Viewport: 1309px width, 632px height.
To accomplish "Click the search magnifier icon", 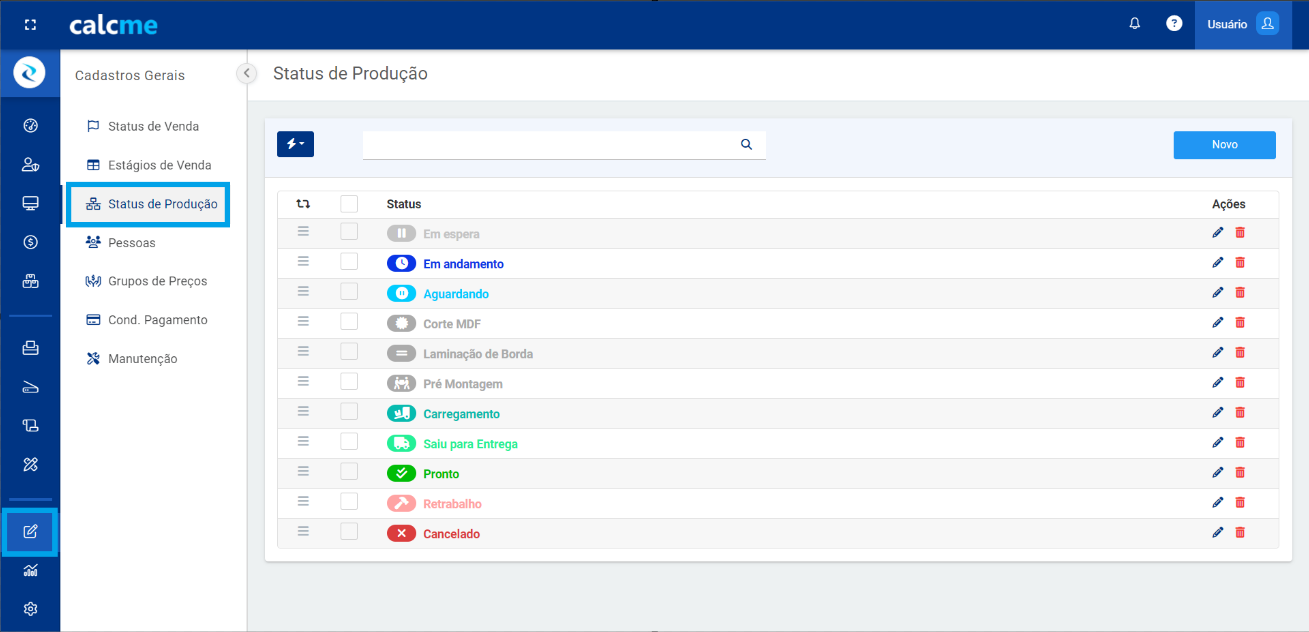I will coord(746,144).
